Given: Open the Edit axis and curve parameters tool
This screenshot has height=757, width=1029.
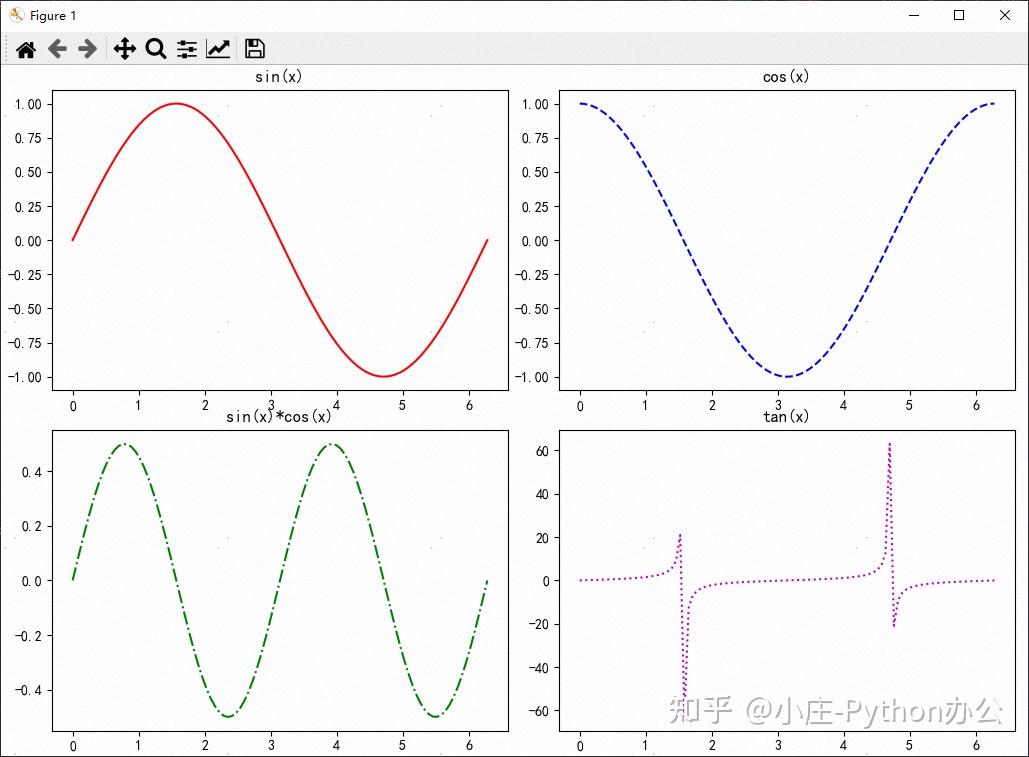Looking at the screenshot, I should click(x=218, y=49).
